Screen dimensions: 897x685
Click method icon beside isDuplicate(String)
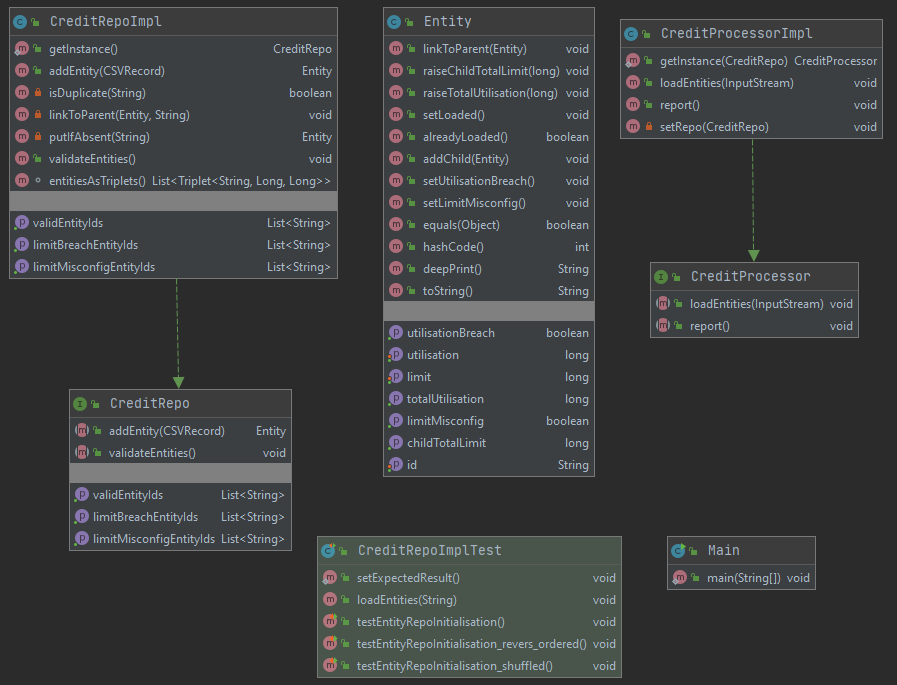[x=22, y=92]
